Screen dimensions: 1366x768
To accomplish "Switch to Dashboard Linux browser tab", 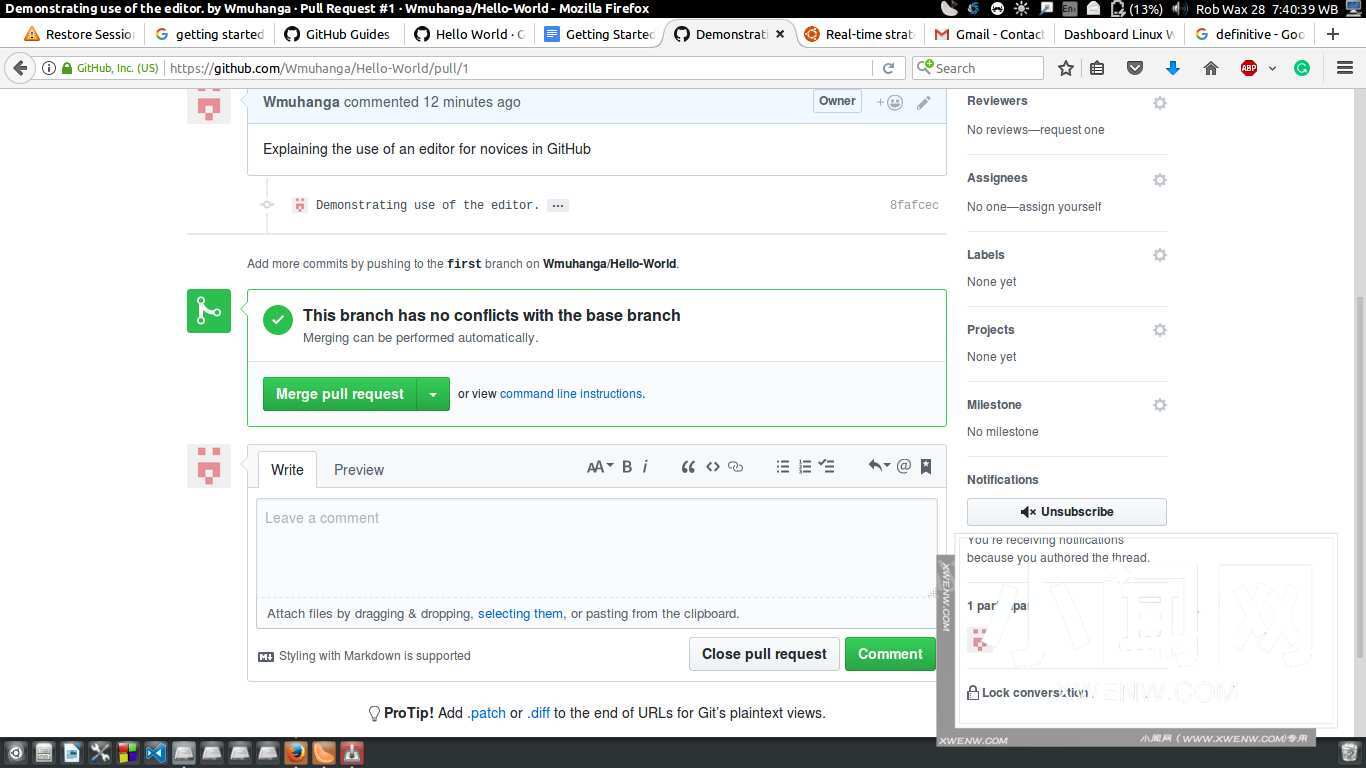I will 1118,34.
